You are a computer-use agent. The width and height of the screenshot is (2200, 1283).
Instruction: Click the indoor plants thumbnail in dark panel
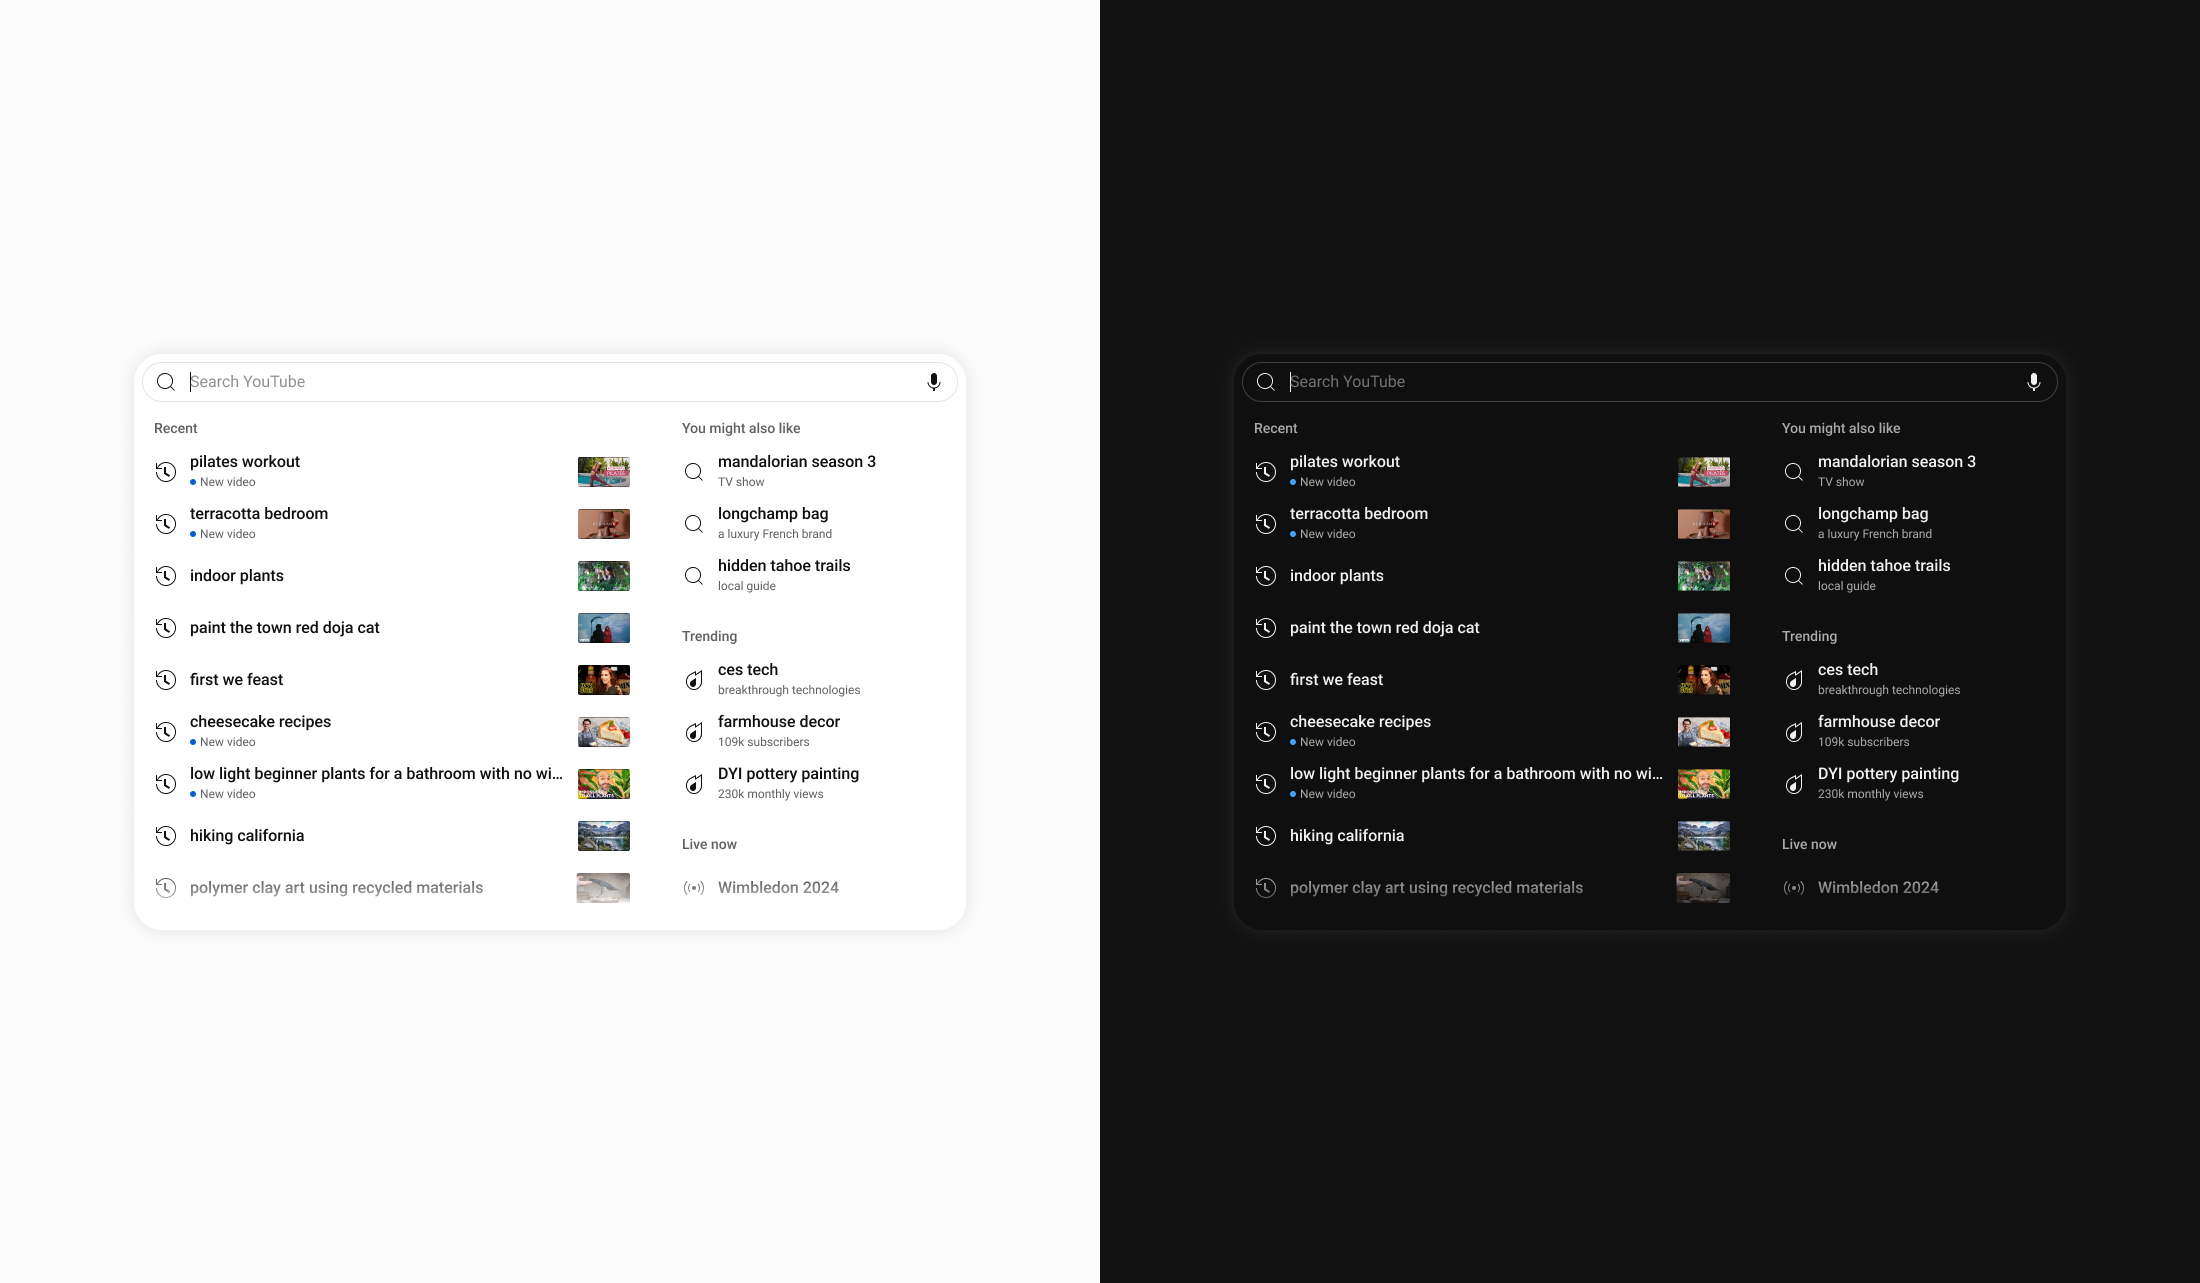tap(1703, 576)
